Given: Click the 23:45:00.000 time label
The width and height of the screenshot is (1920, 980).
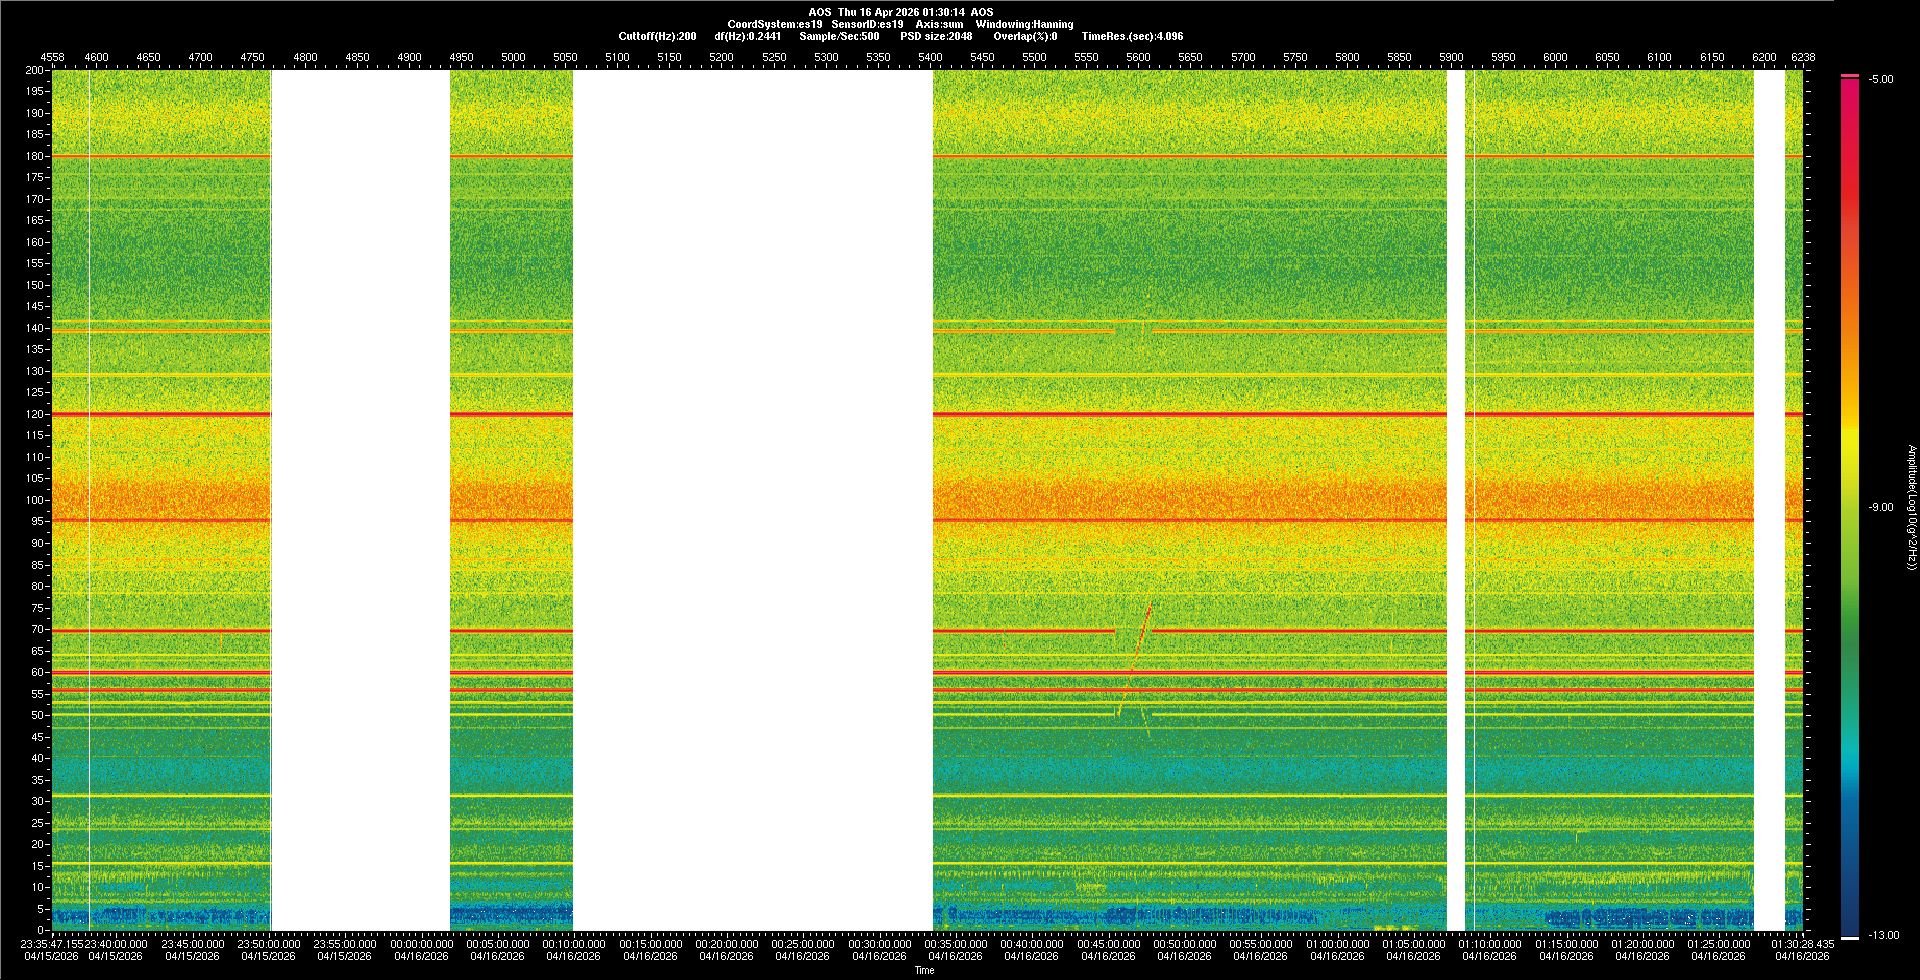Looking at the screenshot, I should pyautogui.click(x=192, y=944).
